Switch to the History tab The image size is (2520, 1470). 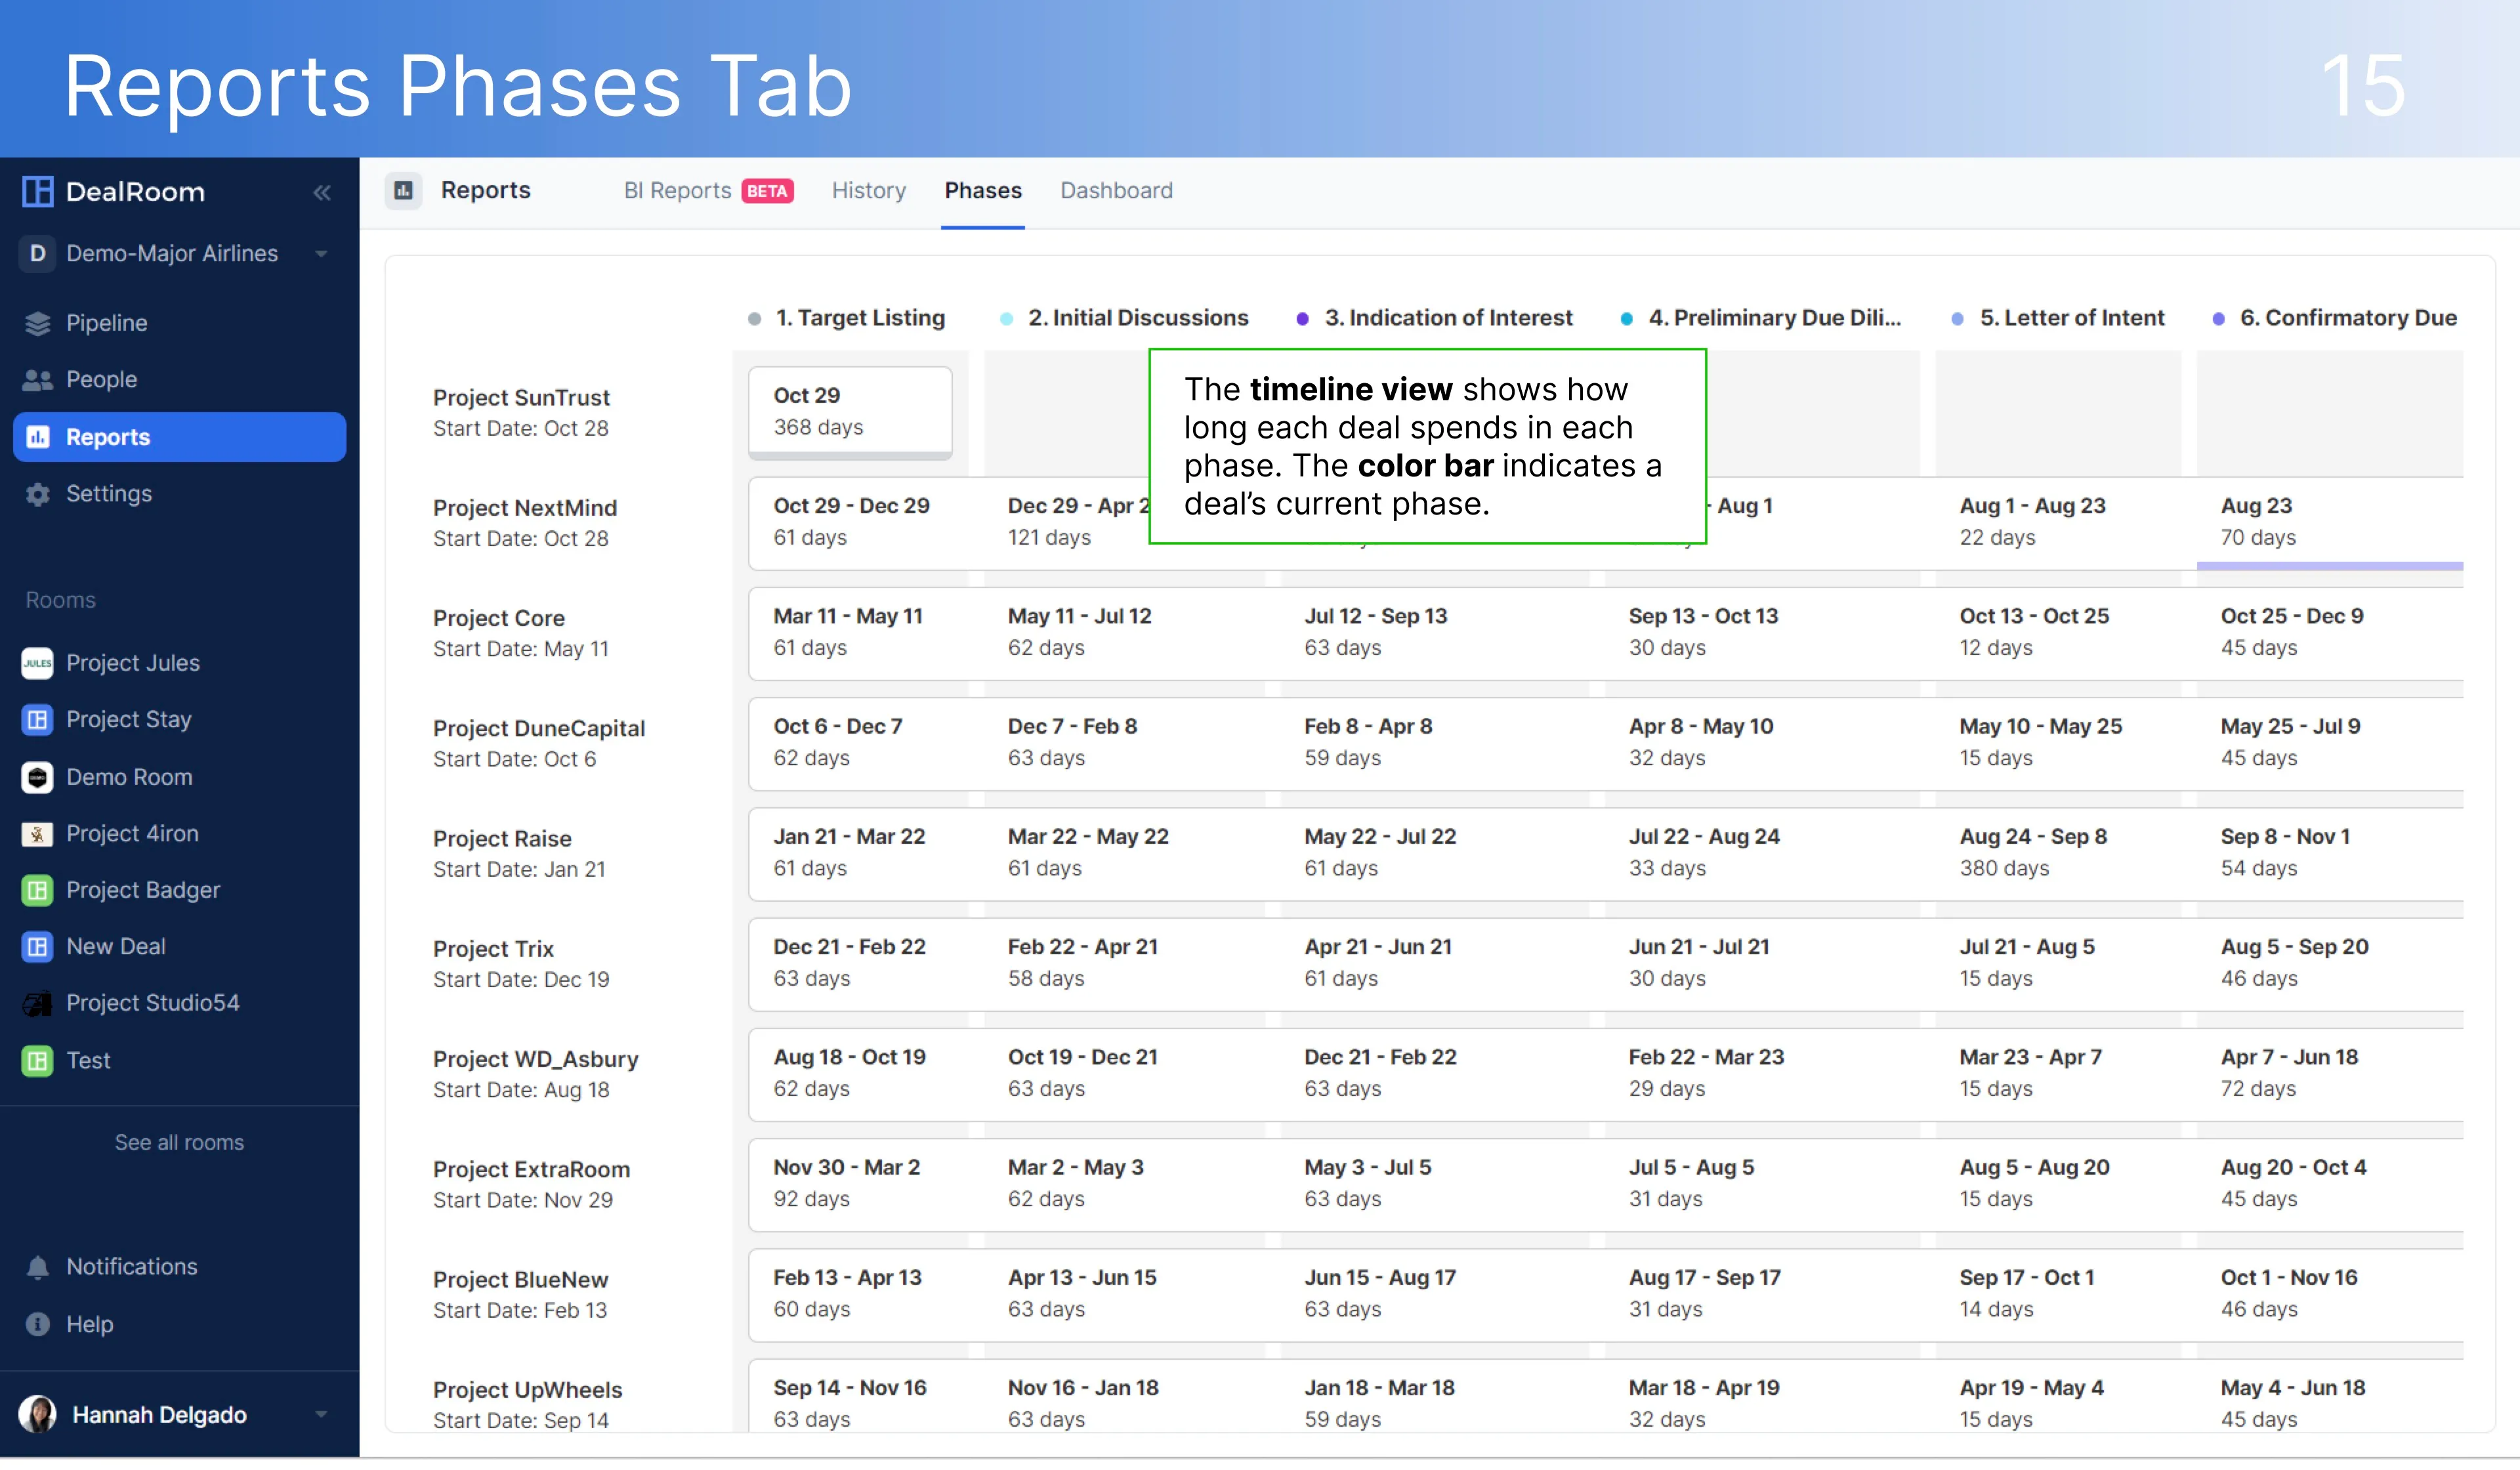point(868,191)
